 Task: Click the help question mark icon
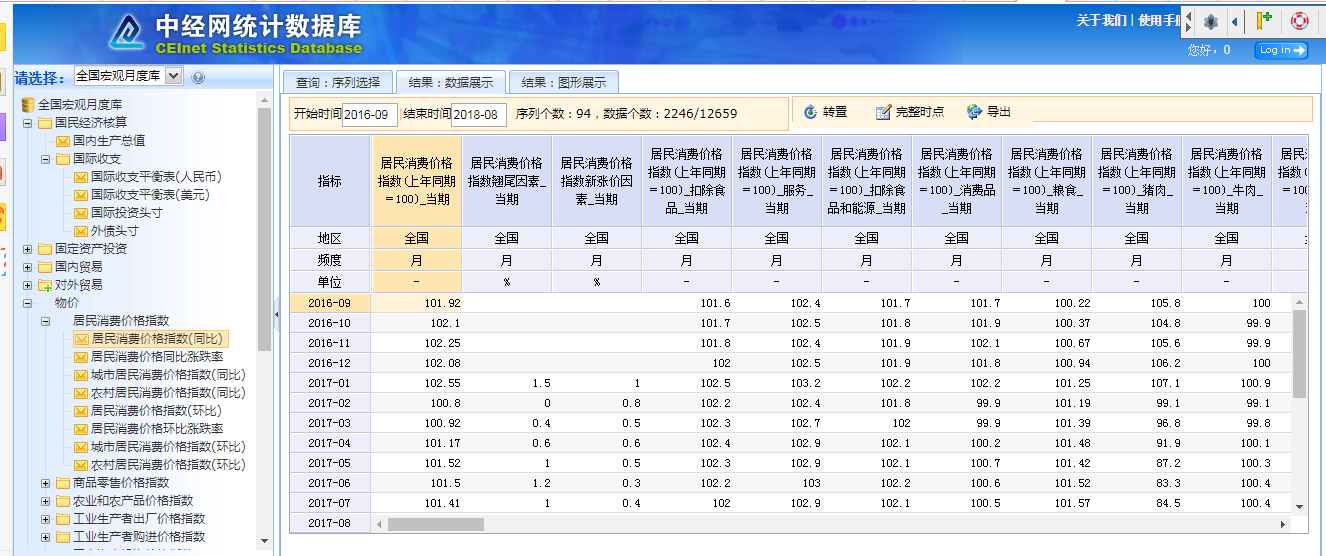tap(198, 77)
